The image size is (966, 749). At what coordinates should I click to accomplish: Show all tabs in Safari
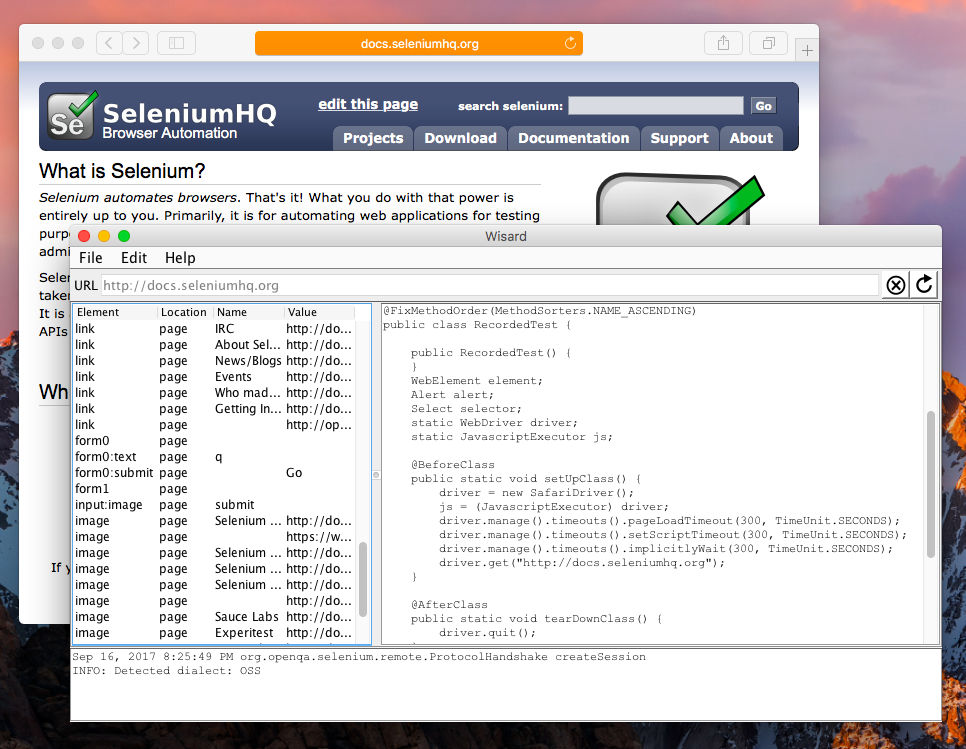[x=768, y=43]
